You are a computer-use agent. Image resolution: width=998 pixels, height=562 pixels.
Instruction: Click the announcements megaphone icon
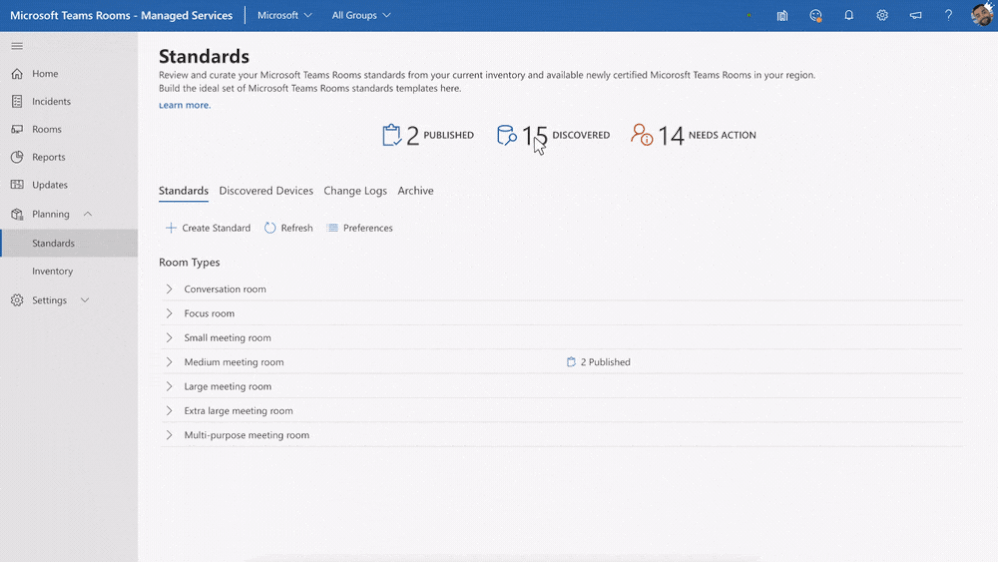coord(915,15)
